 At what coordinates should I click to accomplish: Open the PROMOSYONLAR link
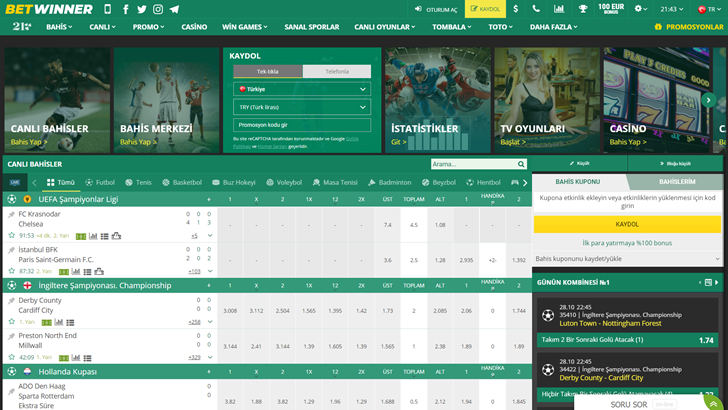[x=689, y=27]
